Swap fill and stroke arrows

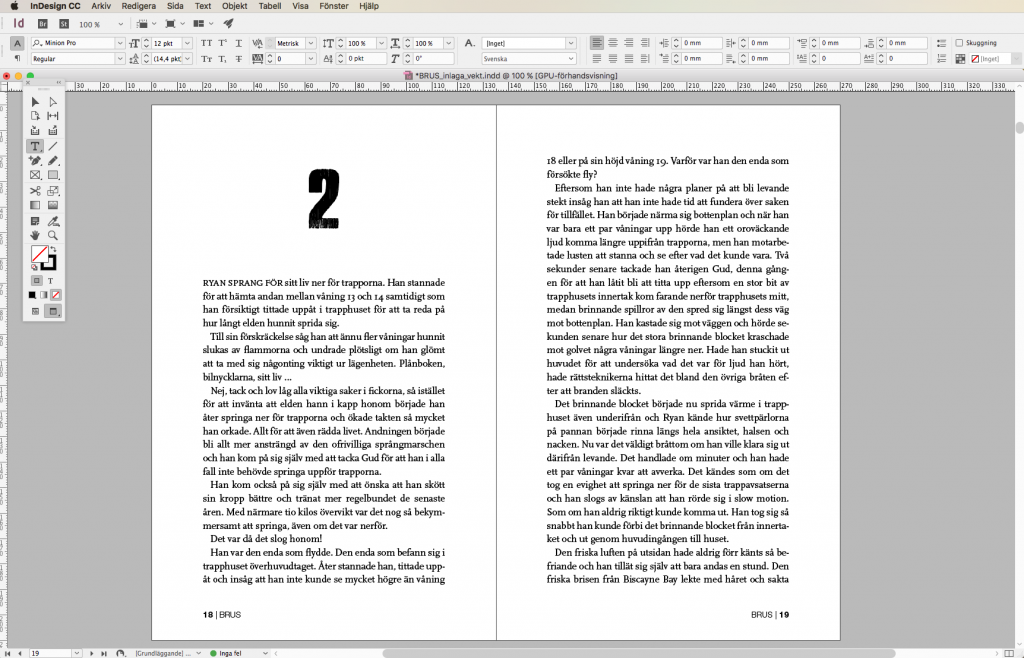click(54, 249)
